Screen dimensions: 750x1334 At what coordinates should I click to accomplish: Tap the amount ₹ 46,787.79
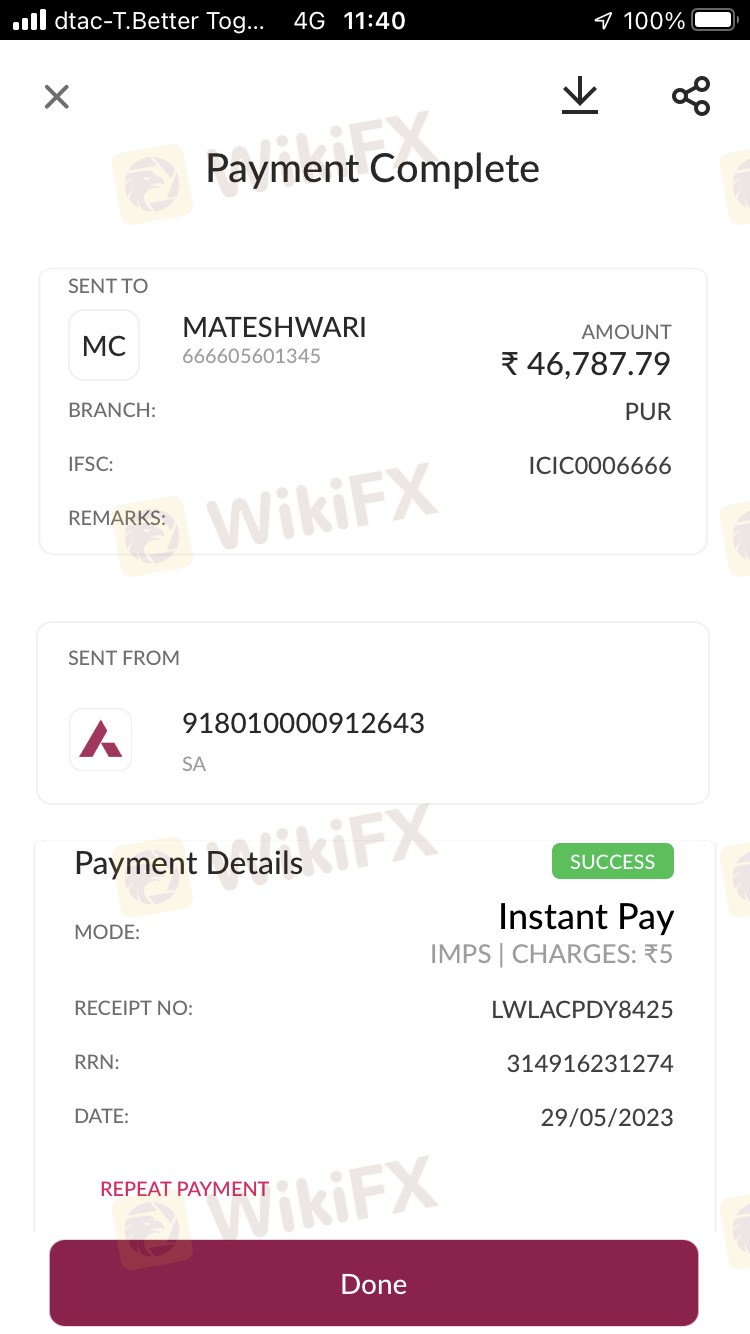pos(585,364)
